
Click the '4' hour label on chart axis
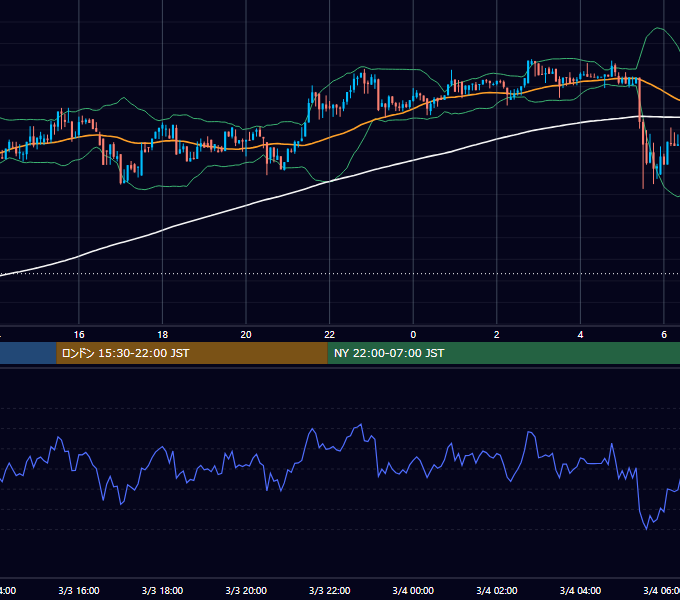coord(580,335)
